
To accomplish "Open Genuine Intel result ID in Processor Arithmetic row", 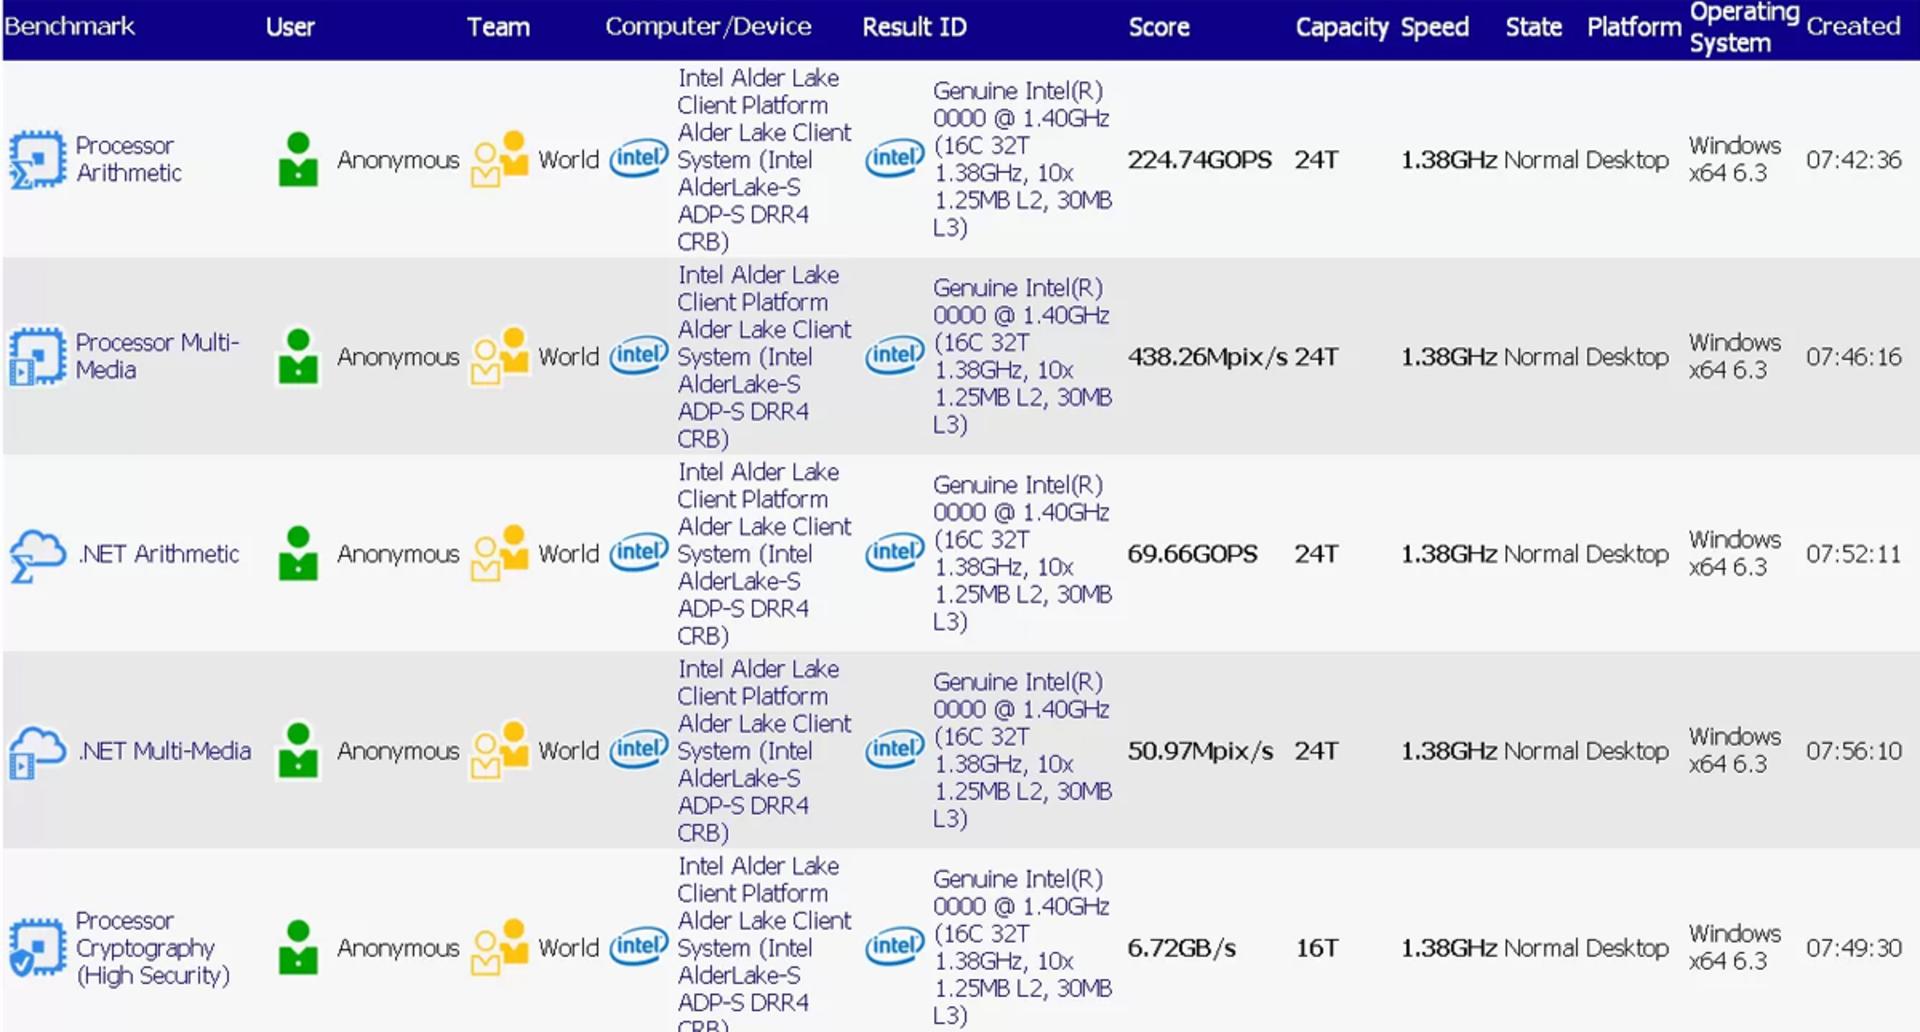I will [1022, 159].
